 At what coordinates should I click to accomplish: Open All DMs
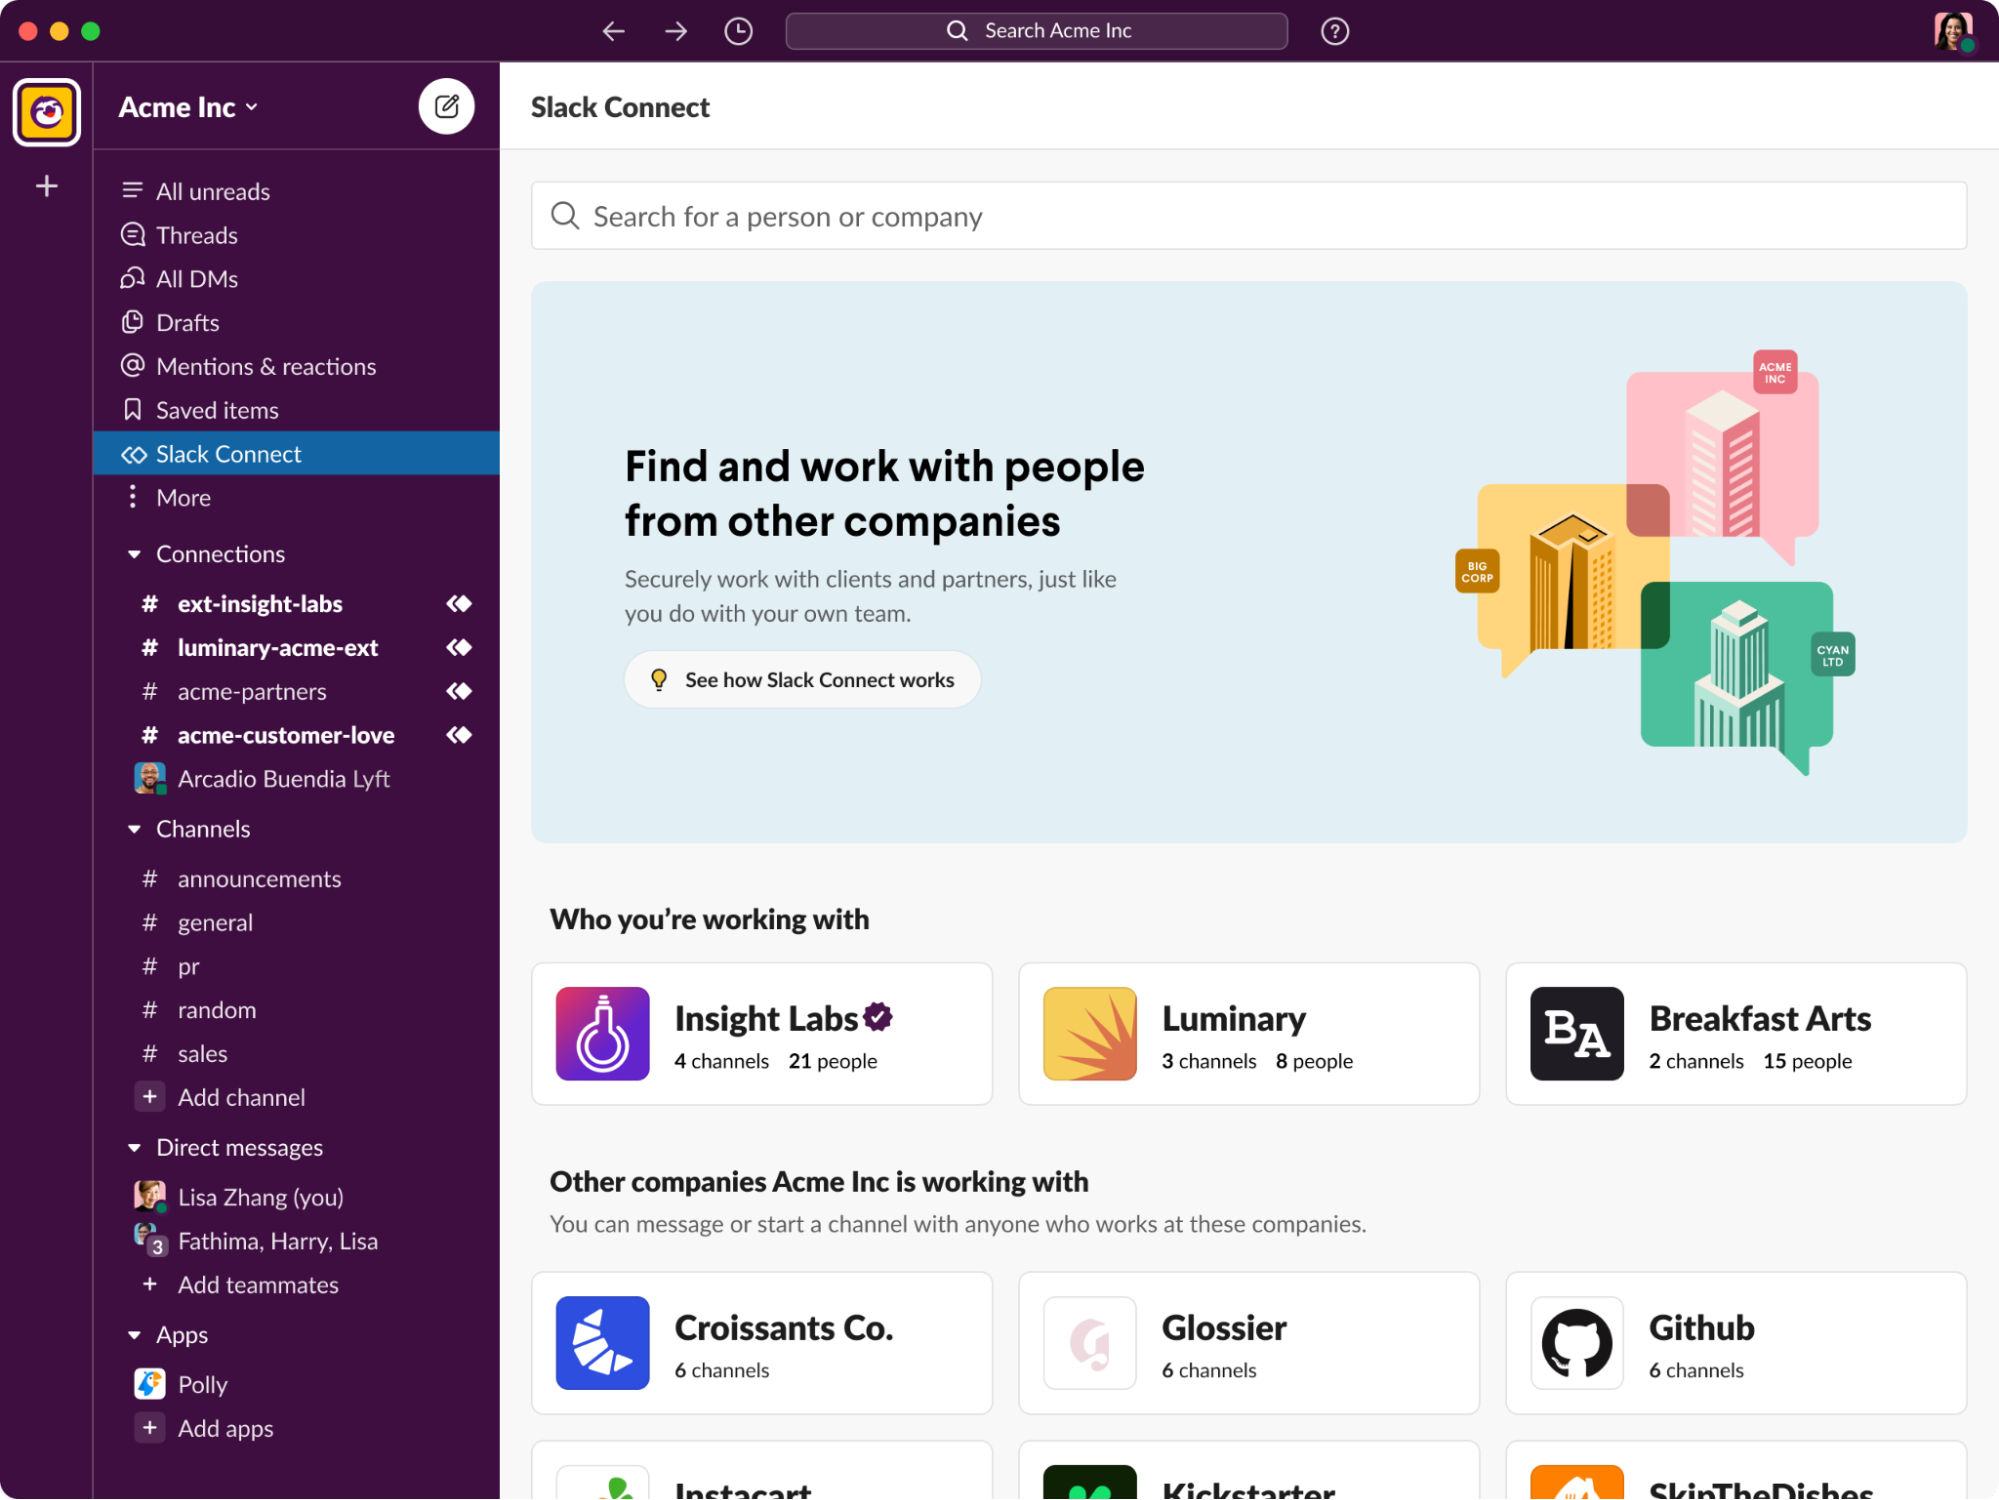tap(296, 279)
